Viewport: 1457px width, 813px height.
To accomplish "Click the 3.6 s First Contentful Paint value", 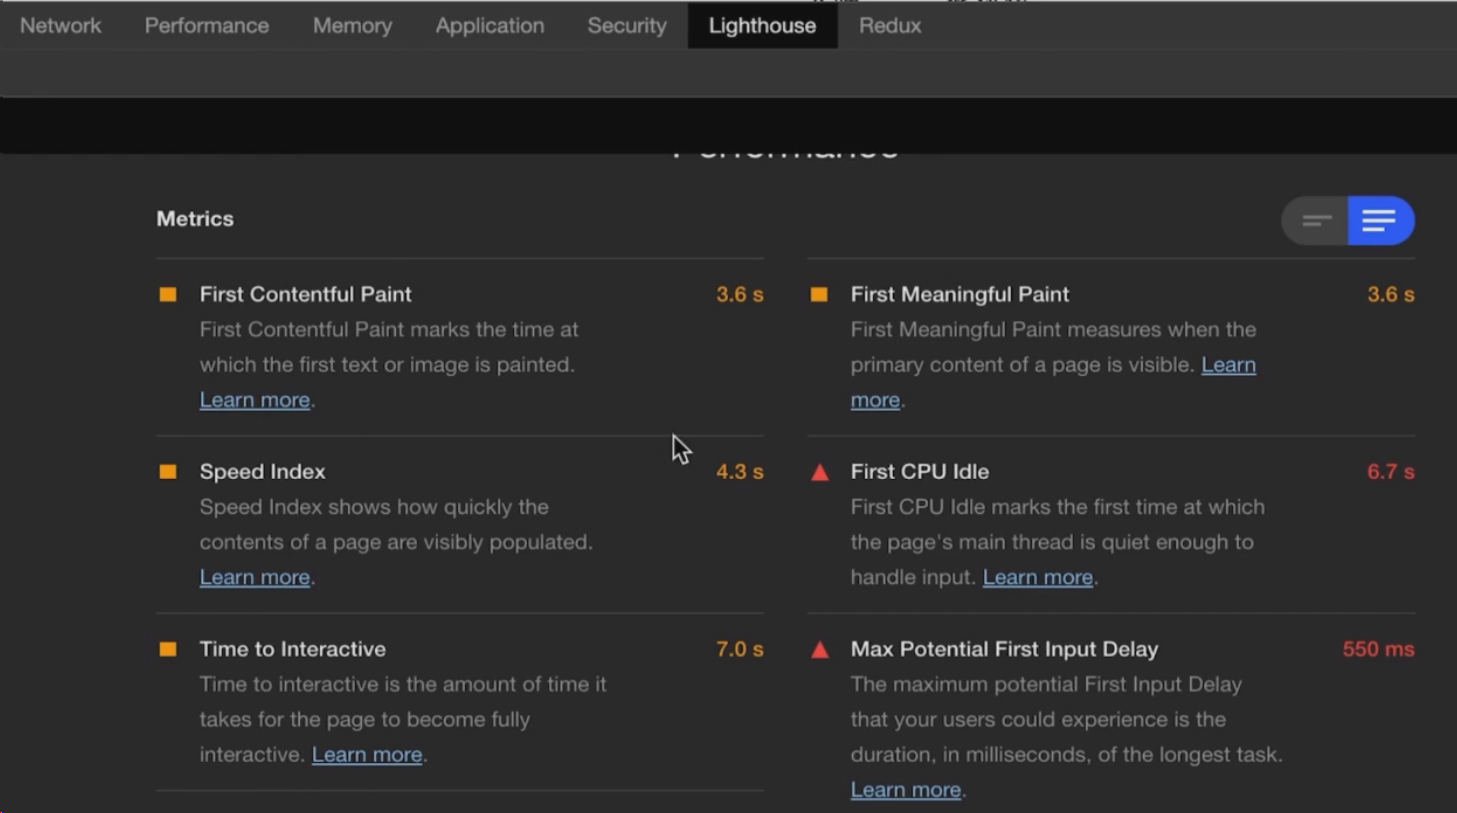I will coord(740,294).
